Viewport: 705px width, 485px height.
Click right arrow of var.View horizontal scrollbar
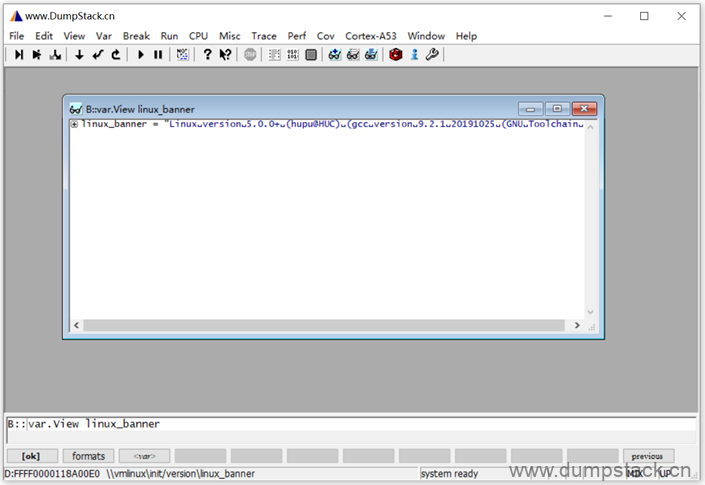pos(576,325)
